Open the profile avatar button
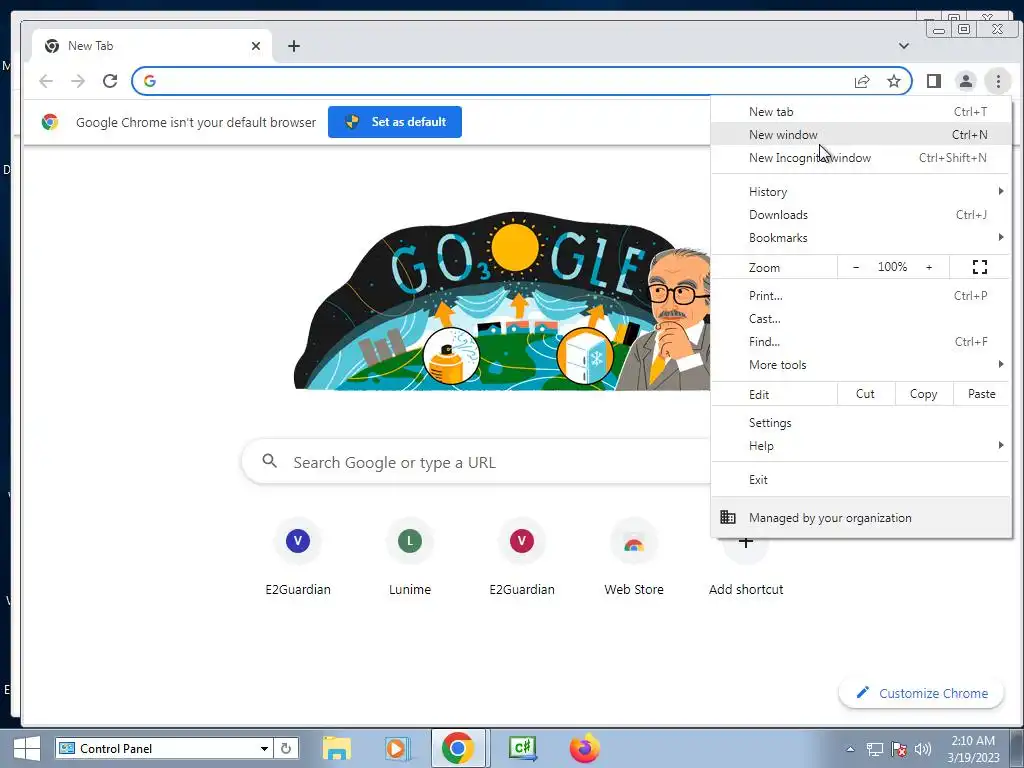 click(x=965, y=81)
